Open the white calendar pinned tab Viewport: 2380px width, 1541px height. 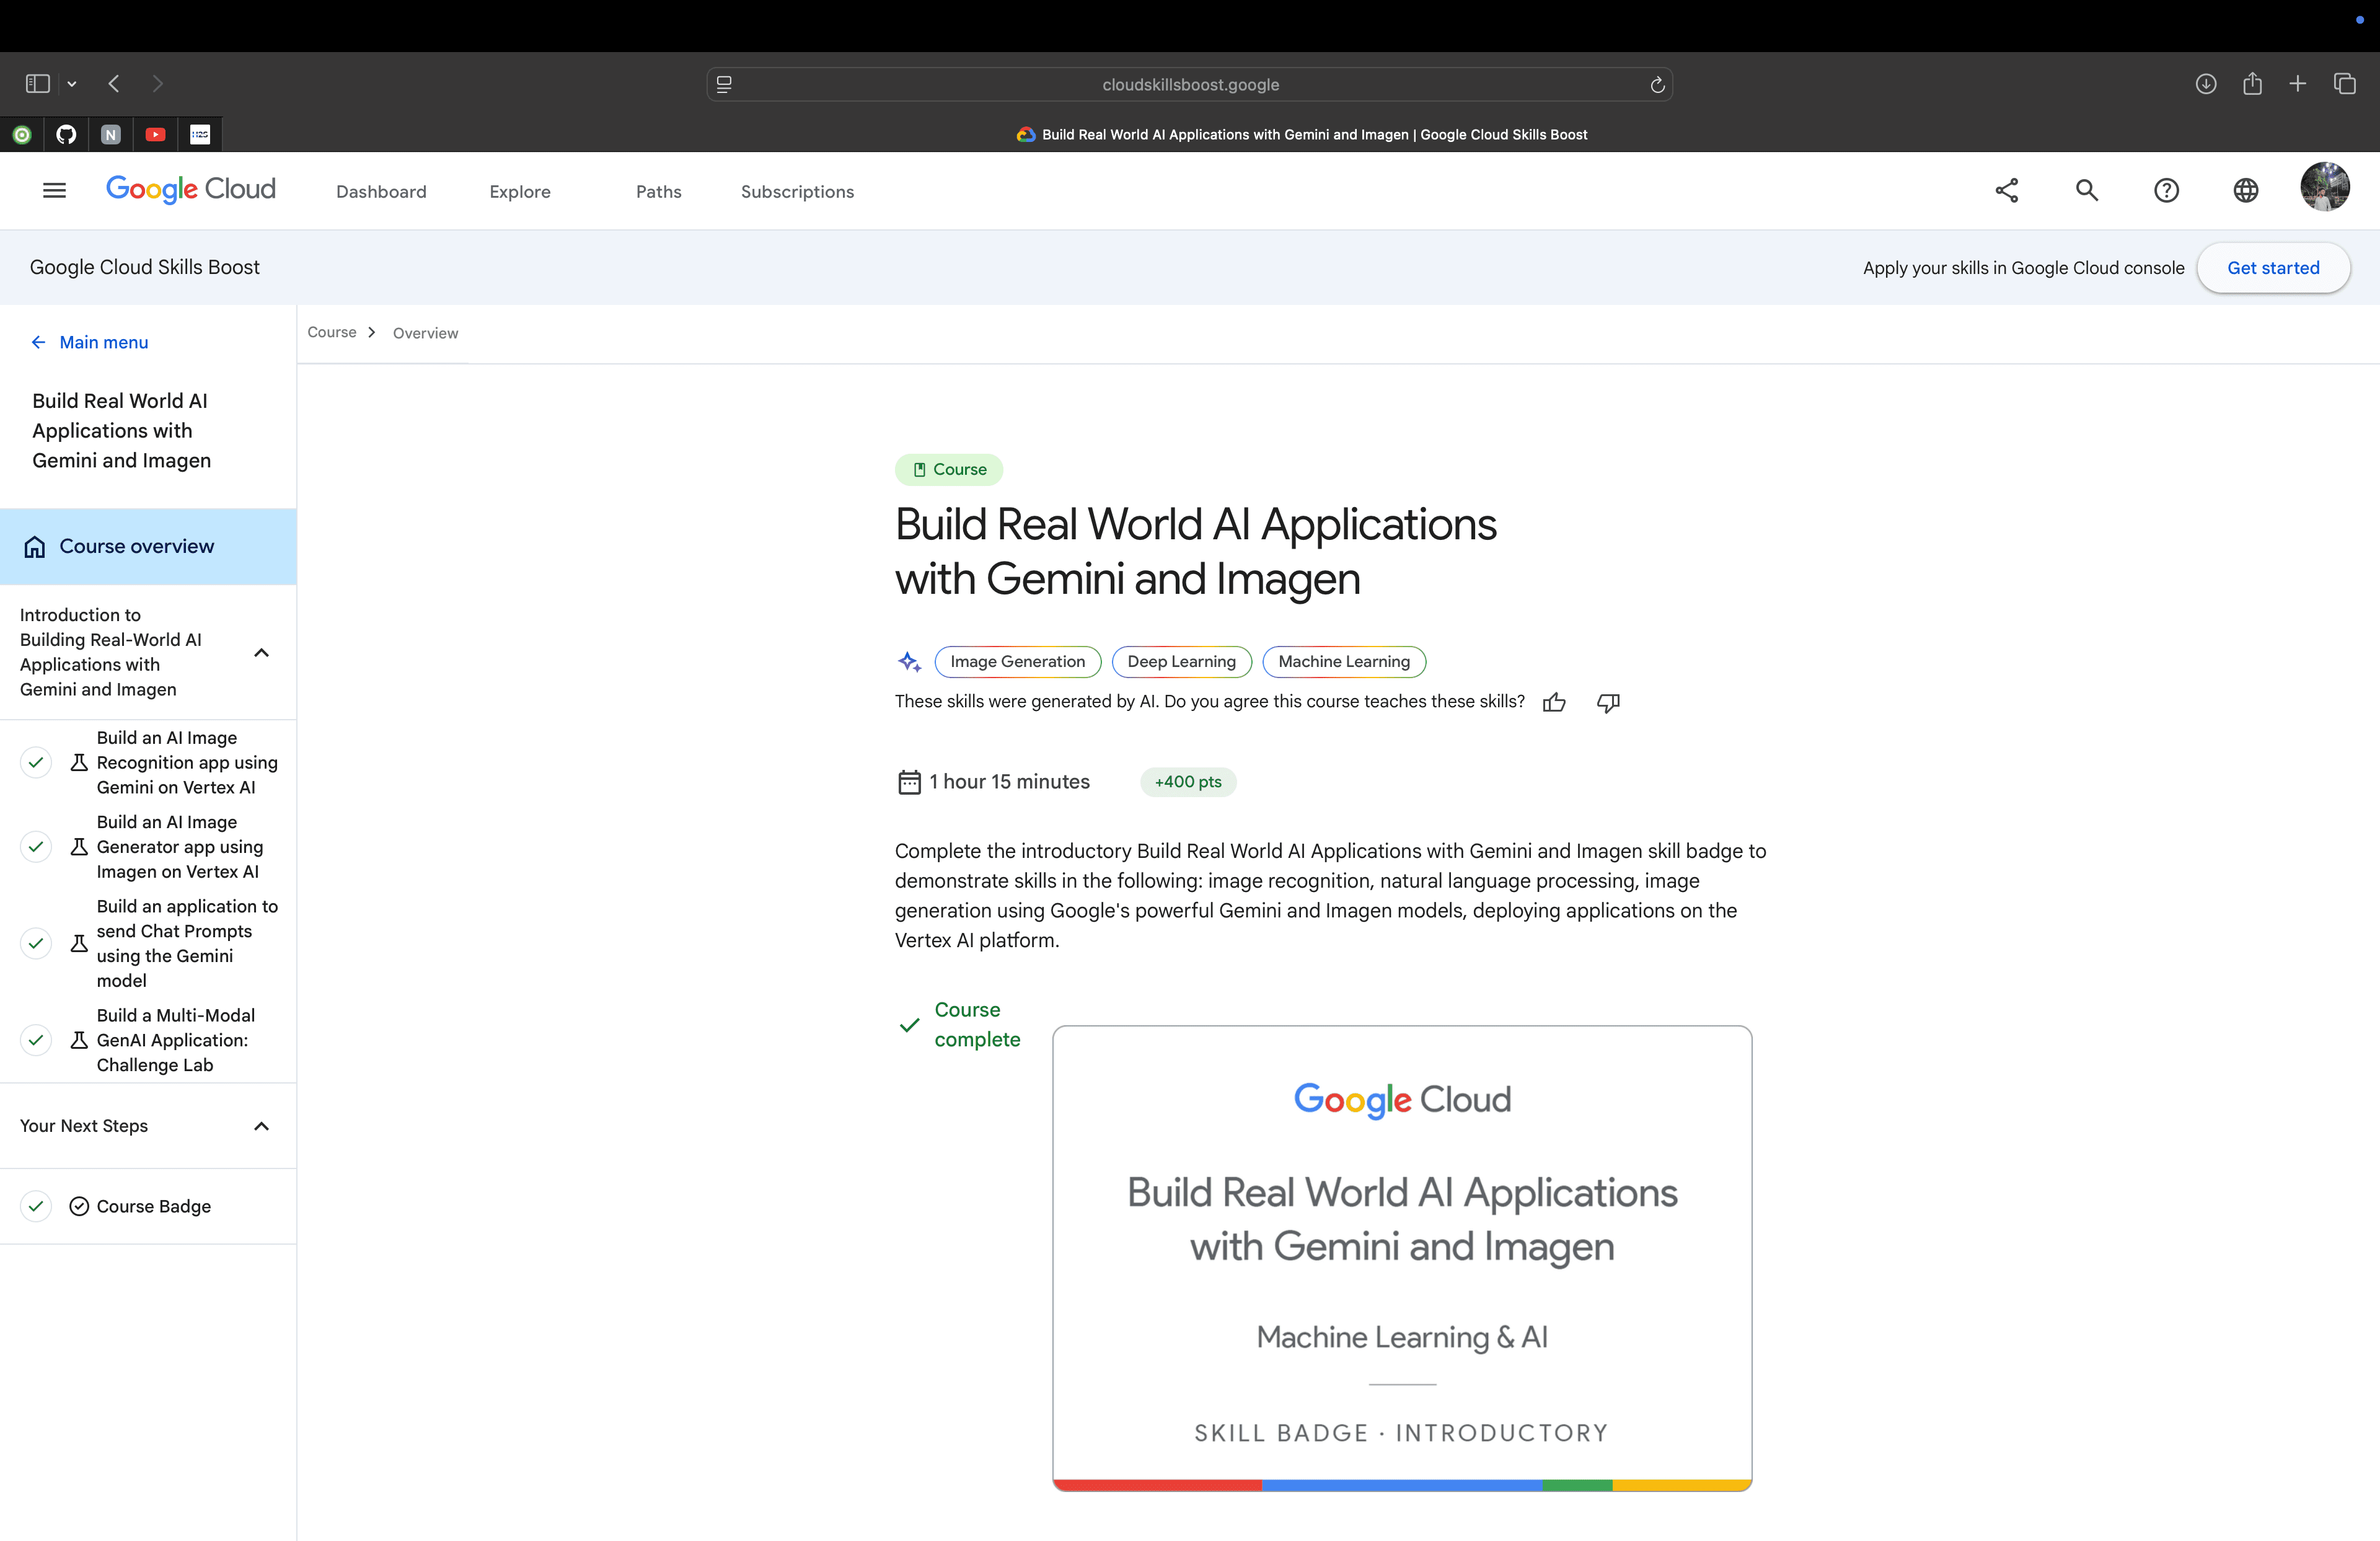pyautogui.click(x=200, y=134)
